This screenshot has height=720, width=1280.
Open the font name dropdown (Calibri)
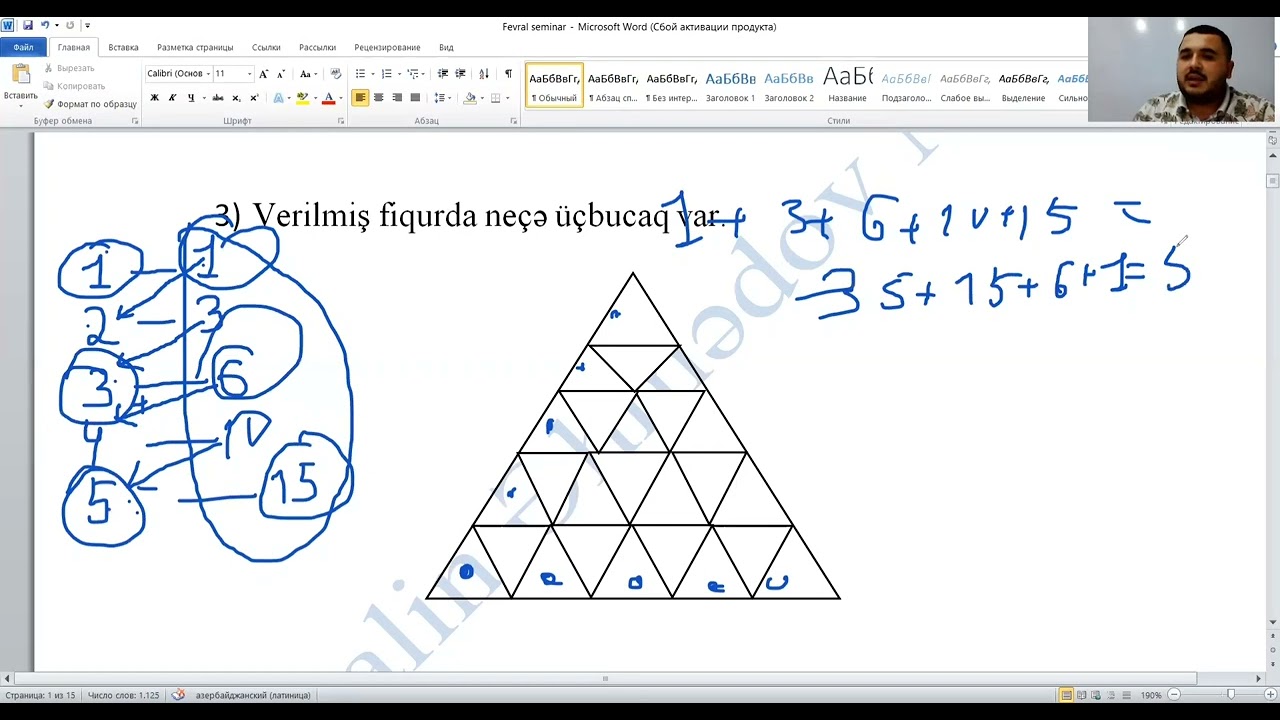click(x=208, y=74)
